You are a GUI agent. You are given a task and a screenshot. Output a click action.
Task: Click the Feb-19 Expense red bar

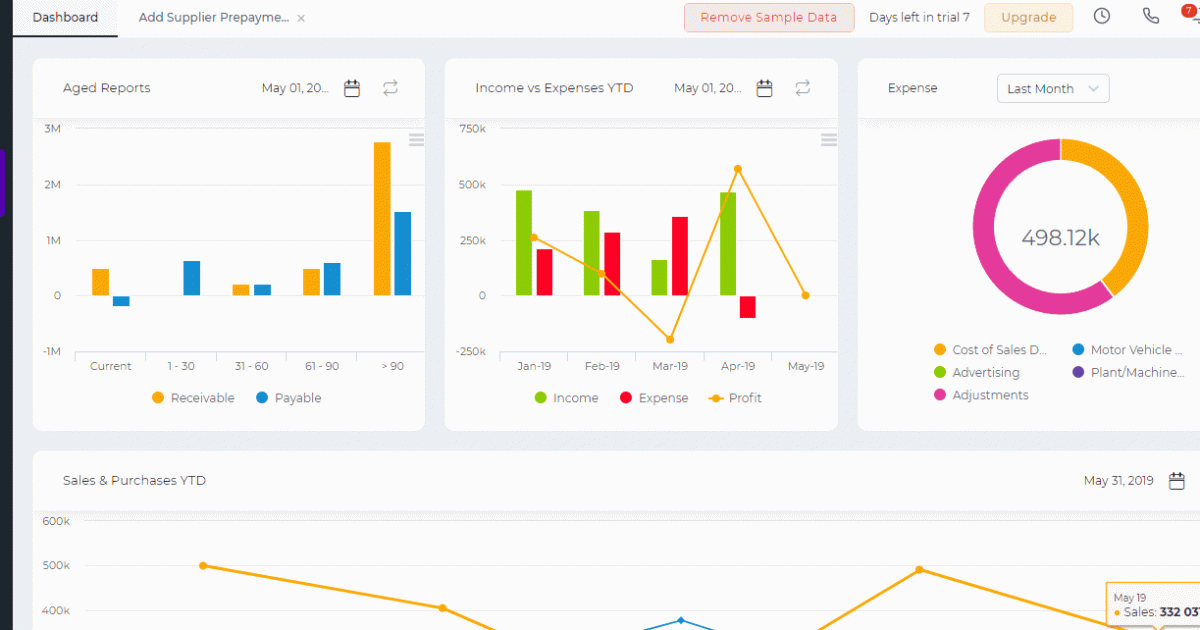pyautogui.click(x=612, y=264)
